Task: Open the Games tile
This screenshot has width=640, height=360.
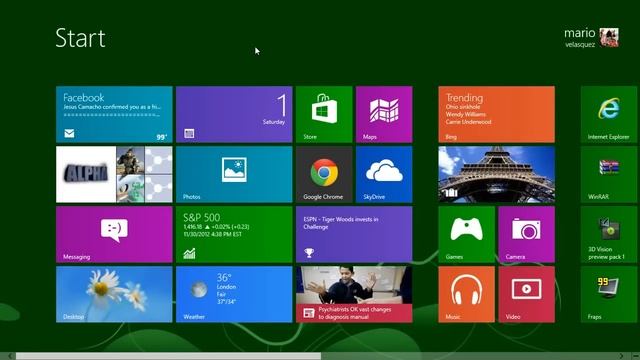Action: 467,234
